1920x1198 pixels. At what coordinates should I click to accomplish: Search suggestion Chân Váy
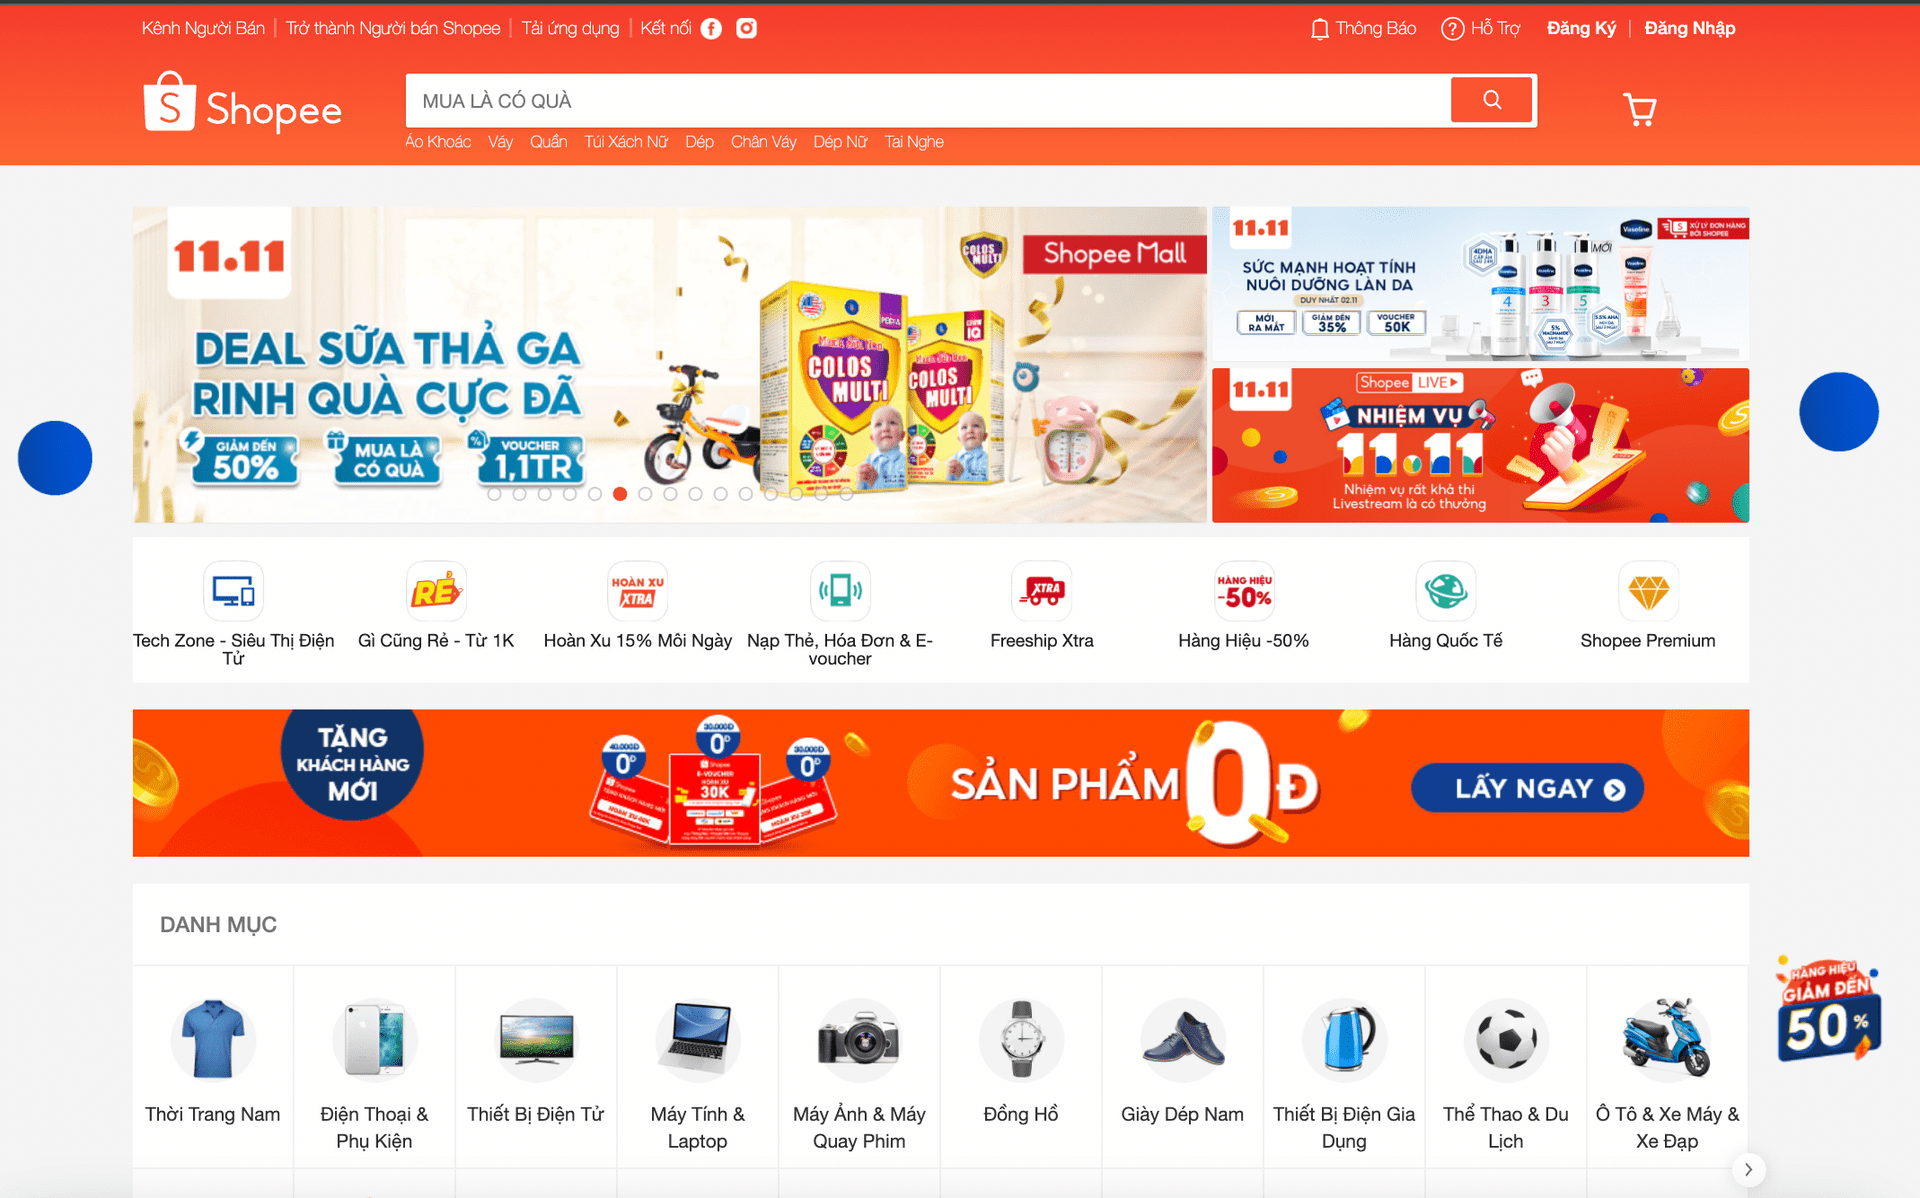(763, 142)
